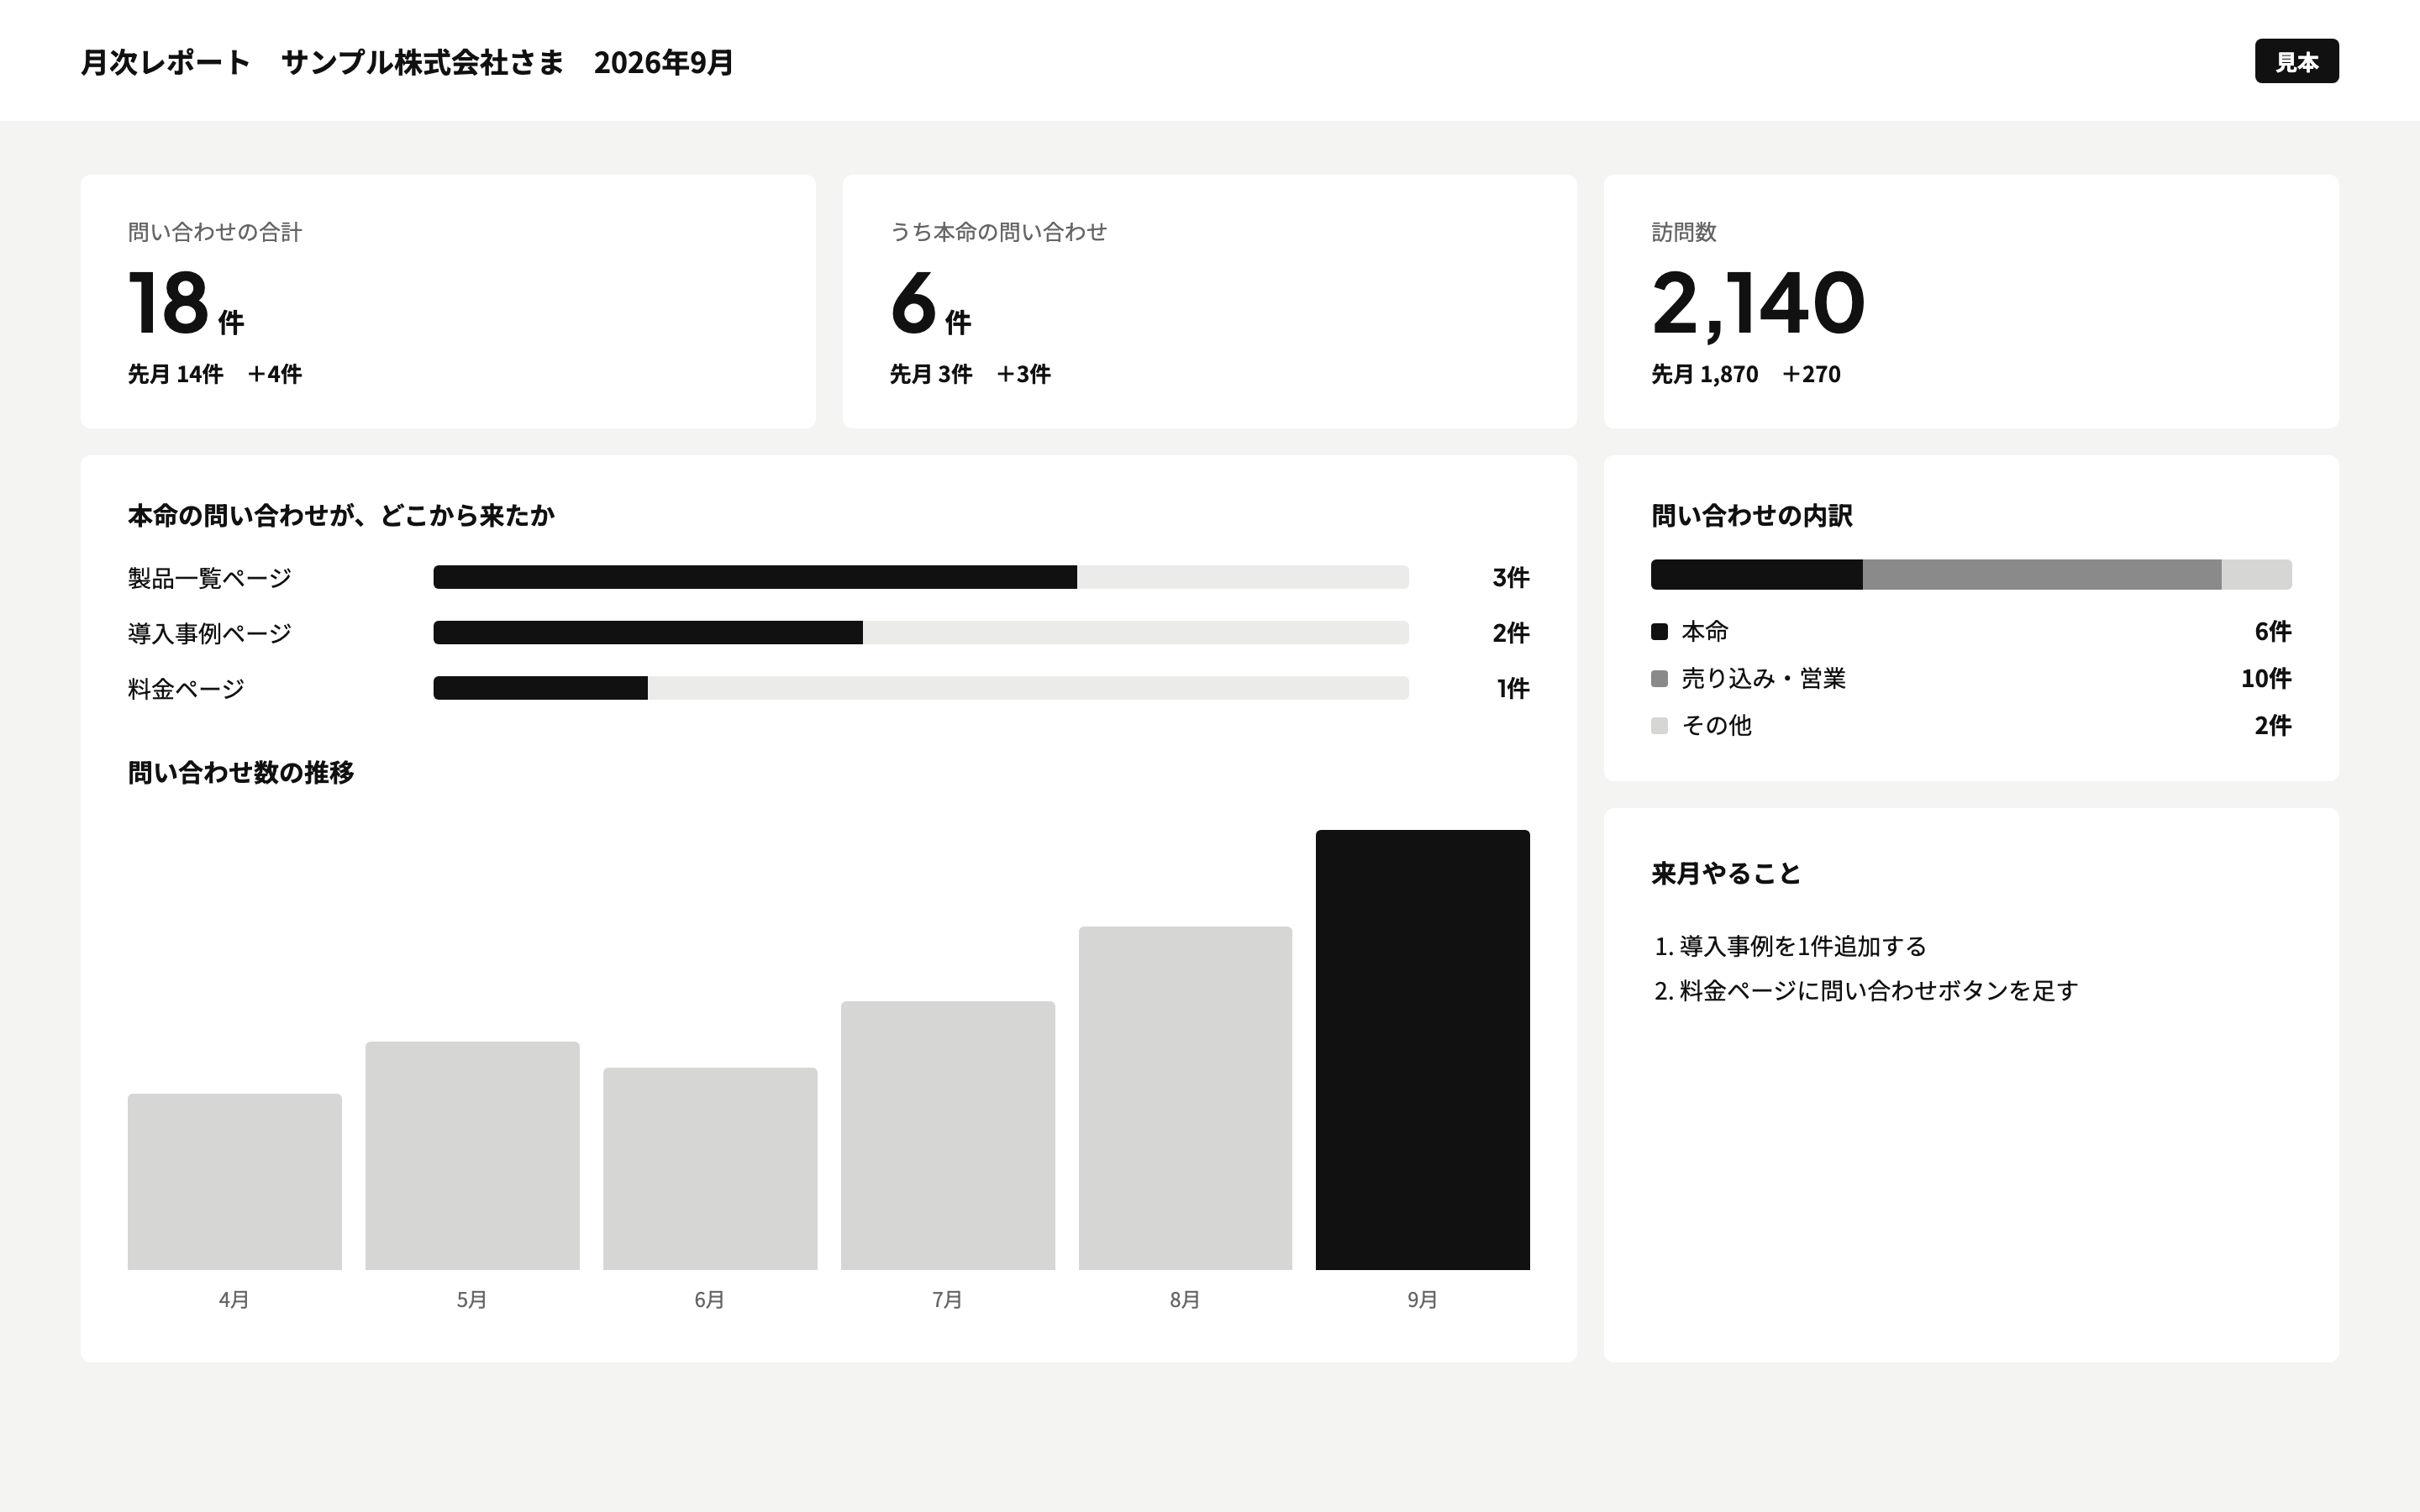Click the 問い合わせ数の推移 chart heading
2420x1512 pixels.
240,772
